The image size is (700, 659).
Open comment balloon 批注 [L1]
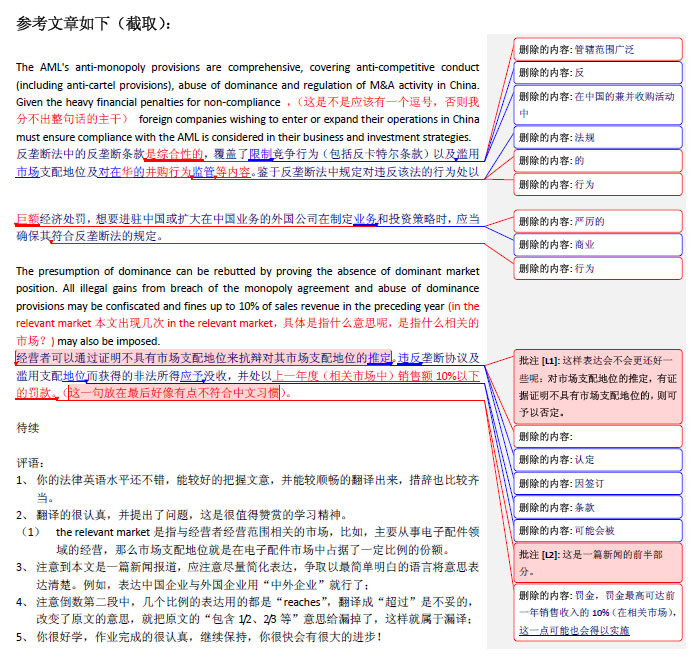pos(598,387)
